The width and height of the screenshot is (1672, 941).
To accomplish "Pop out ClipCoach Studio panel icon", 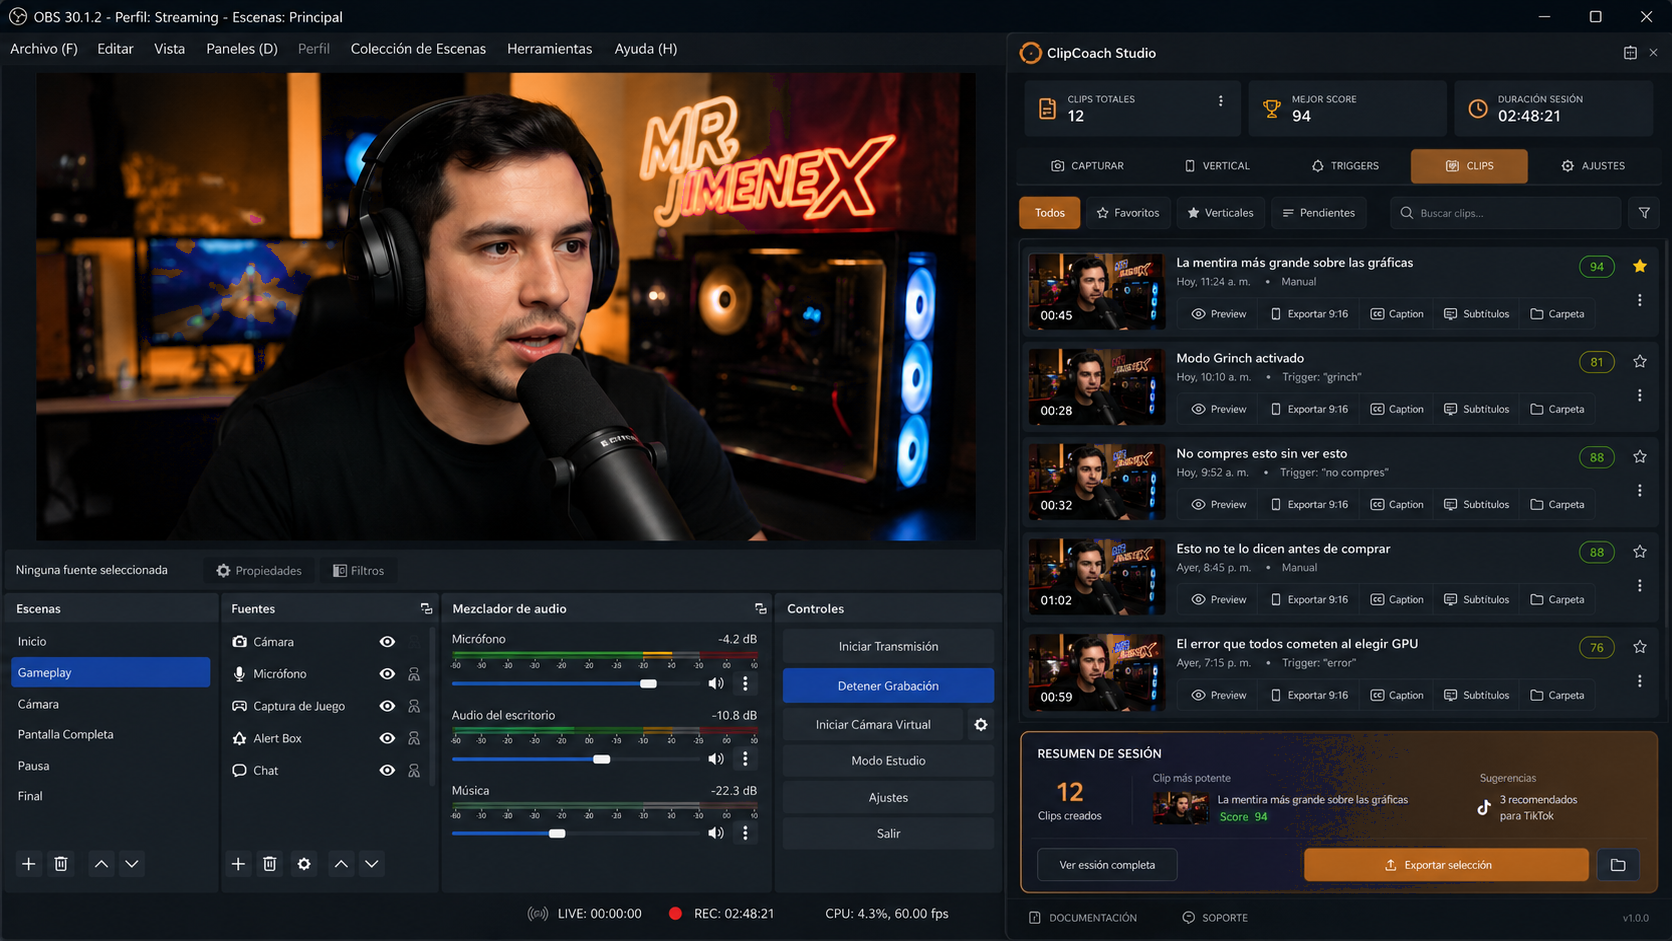I will (x=1630, y=53).
